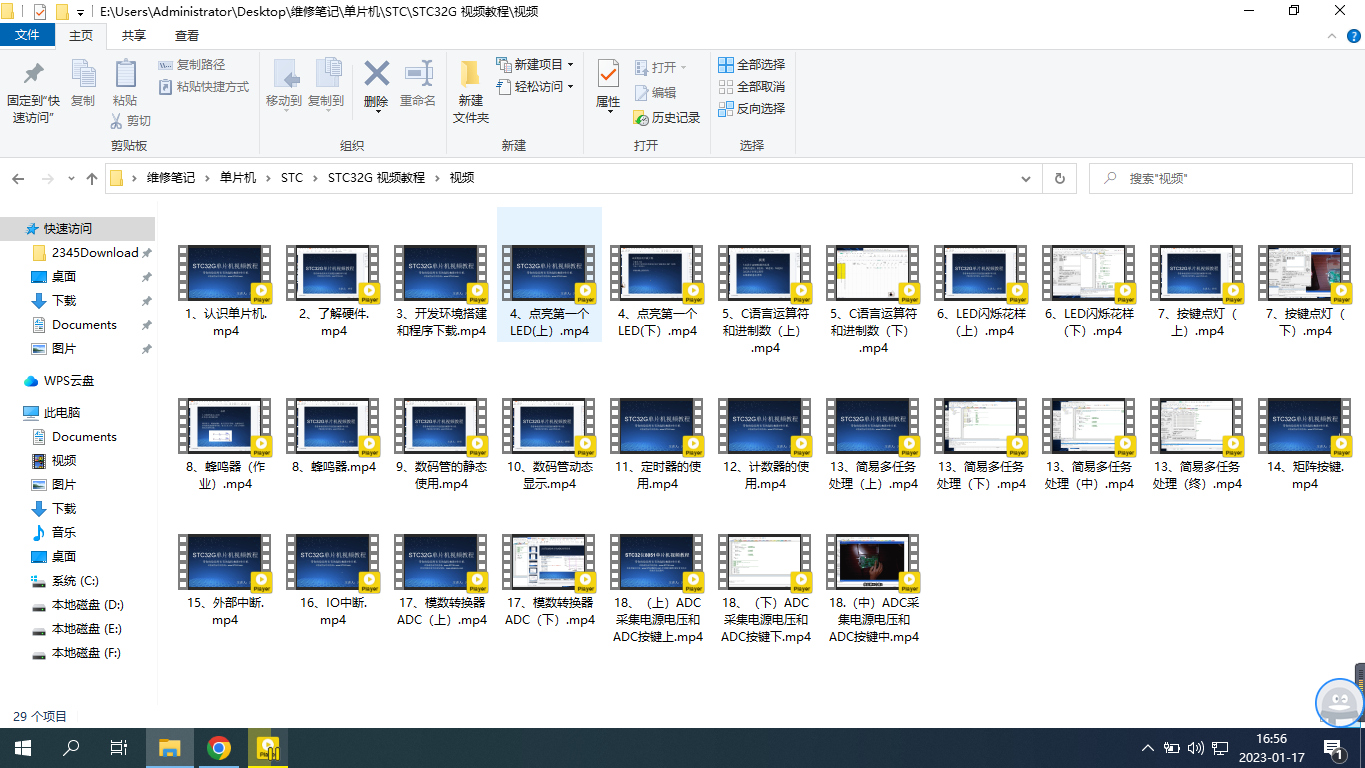1365x768 pixels.
Task: Select 18.(中)ADC采集电源电压 video
Action: coord(873,589)
